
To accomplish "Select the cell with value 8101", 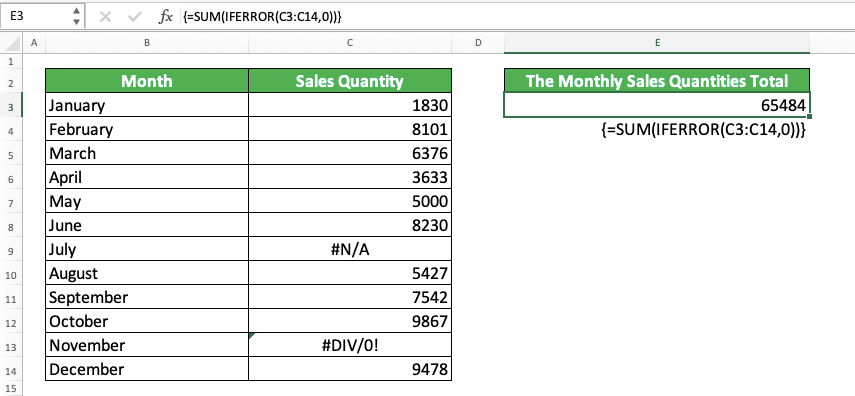I will tap(350, 129).
